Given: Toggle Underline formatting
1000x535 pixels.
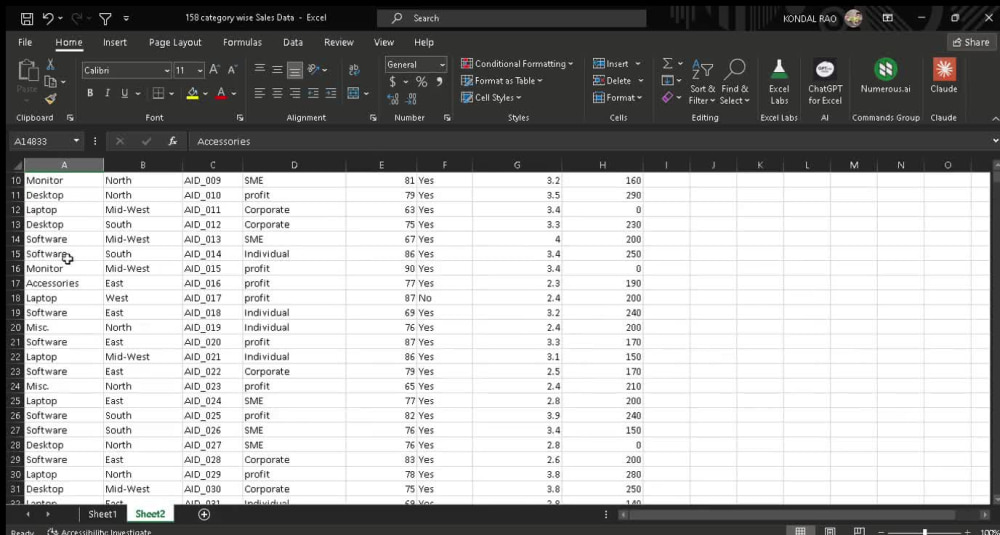Looking at the screenshot, I should pyautogui.click(x=124, y=93).
